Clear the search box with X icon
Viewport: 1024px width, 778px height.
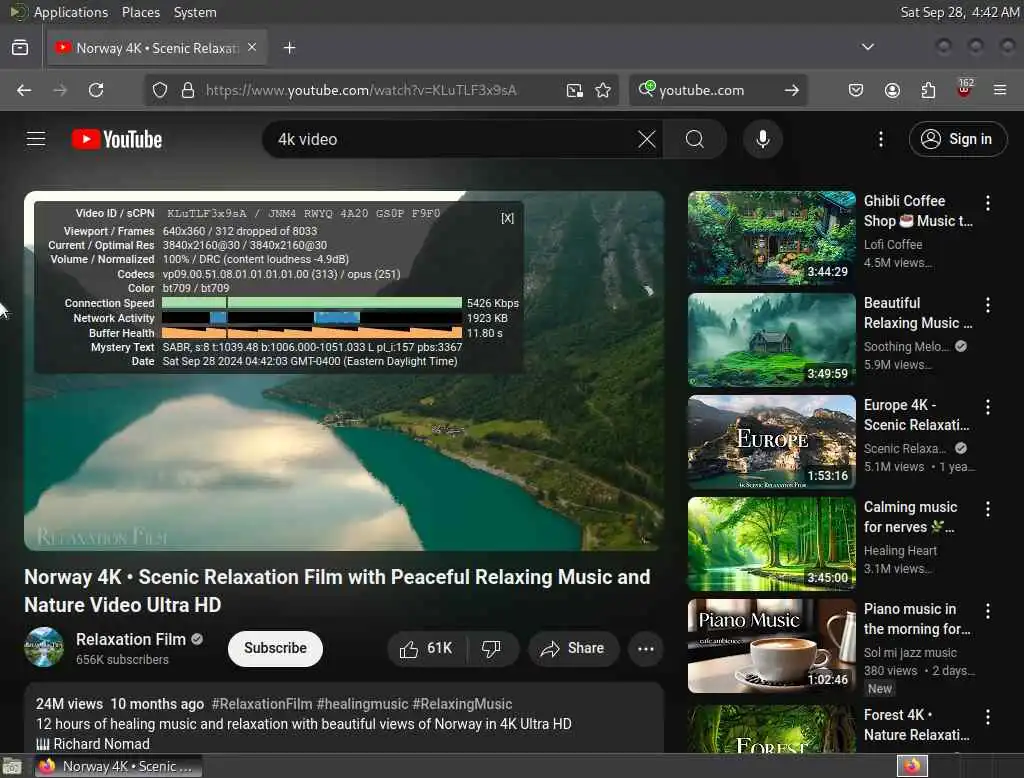(x=647, y=139)
